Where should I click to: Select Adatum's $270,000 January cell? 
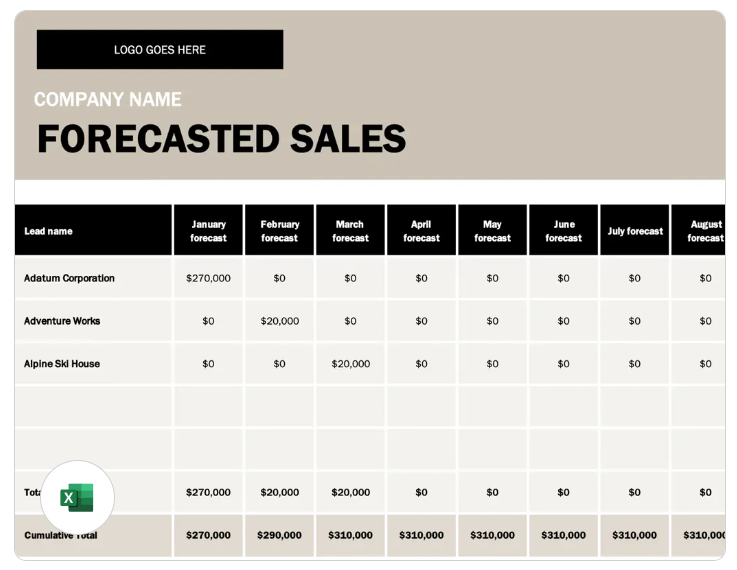208,278
